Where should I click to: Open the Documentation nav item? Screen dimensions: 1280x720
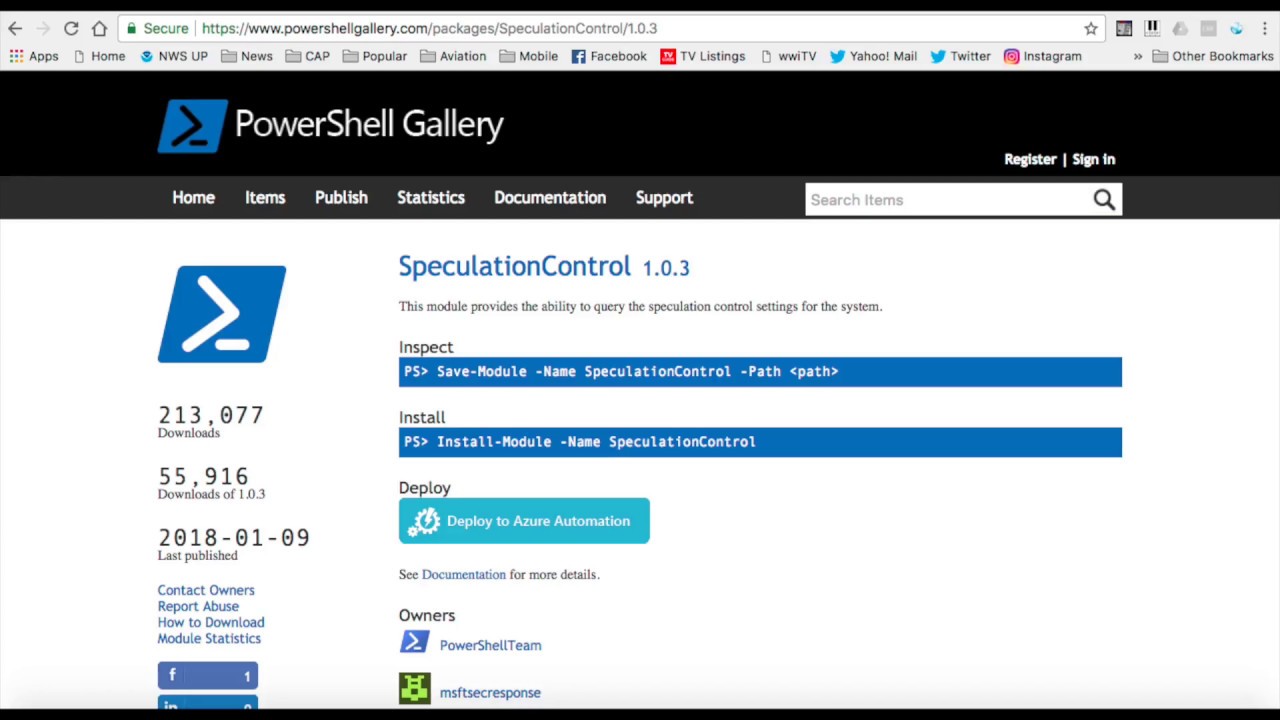pos(550,198)
